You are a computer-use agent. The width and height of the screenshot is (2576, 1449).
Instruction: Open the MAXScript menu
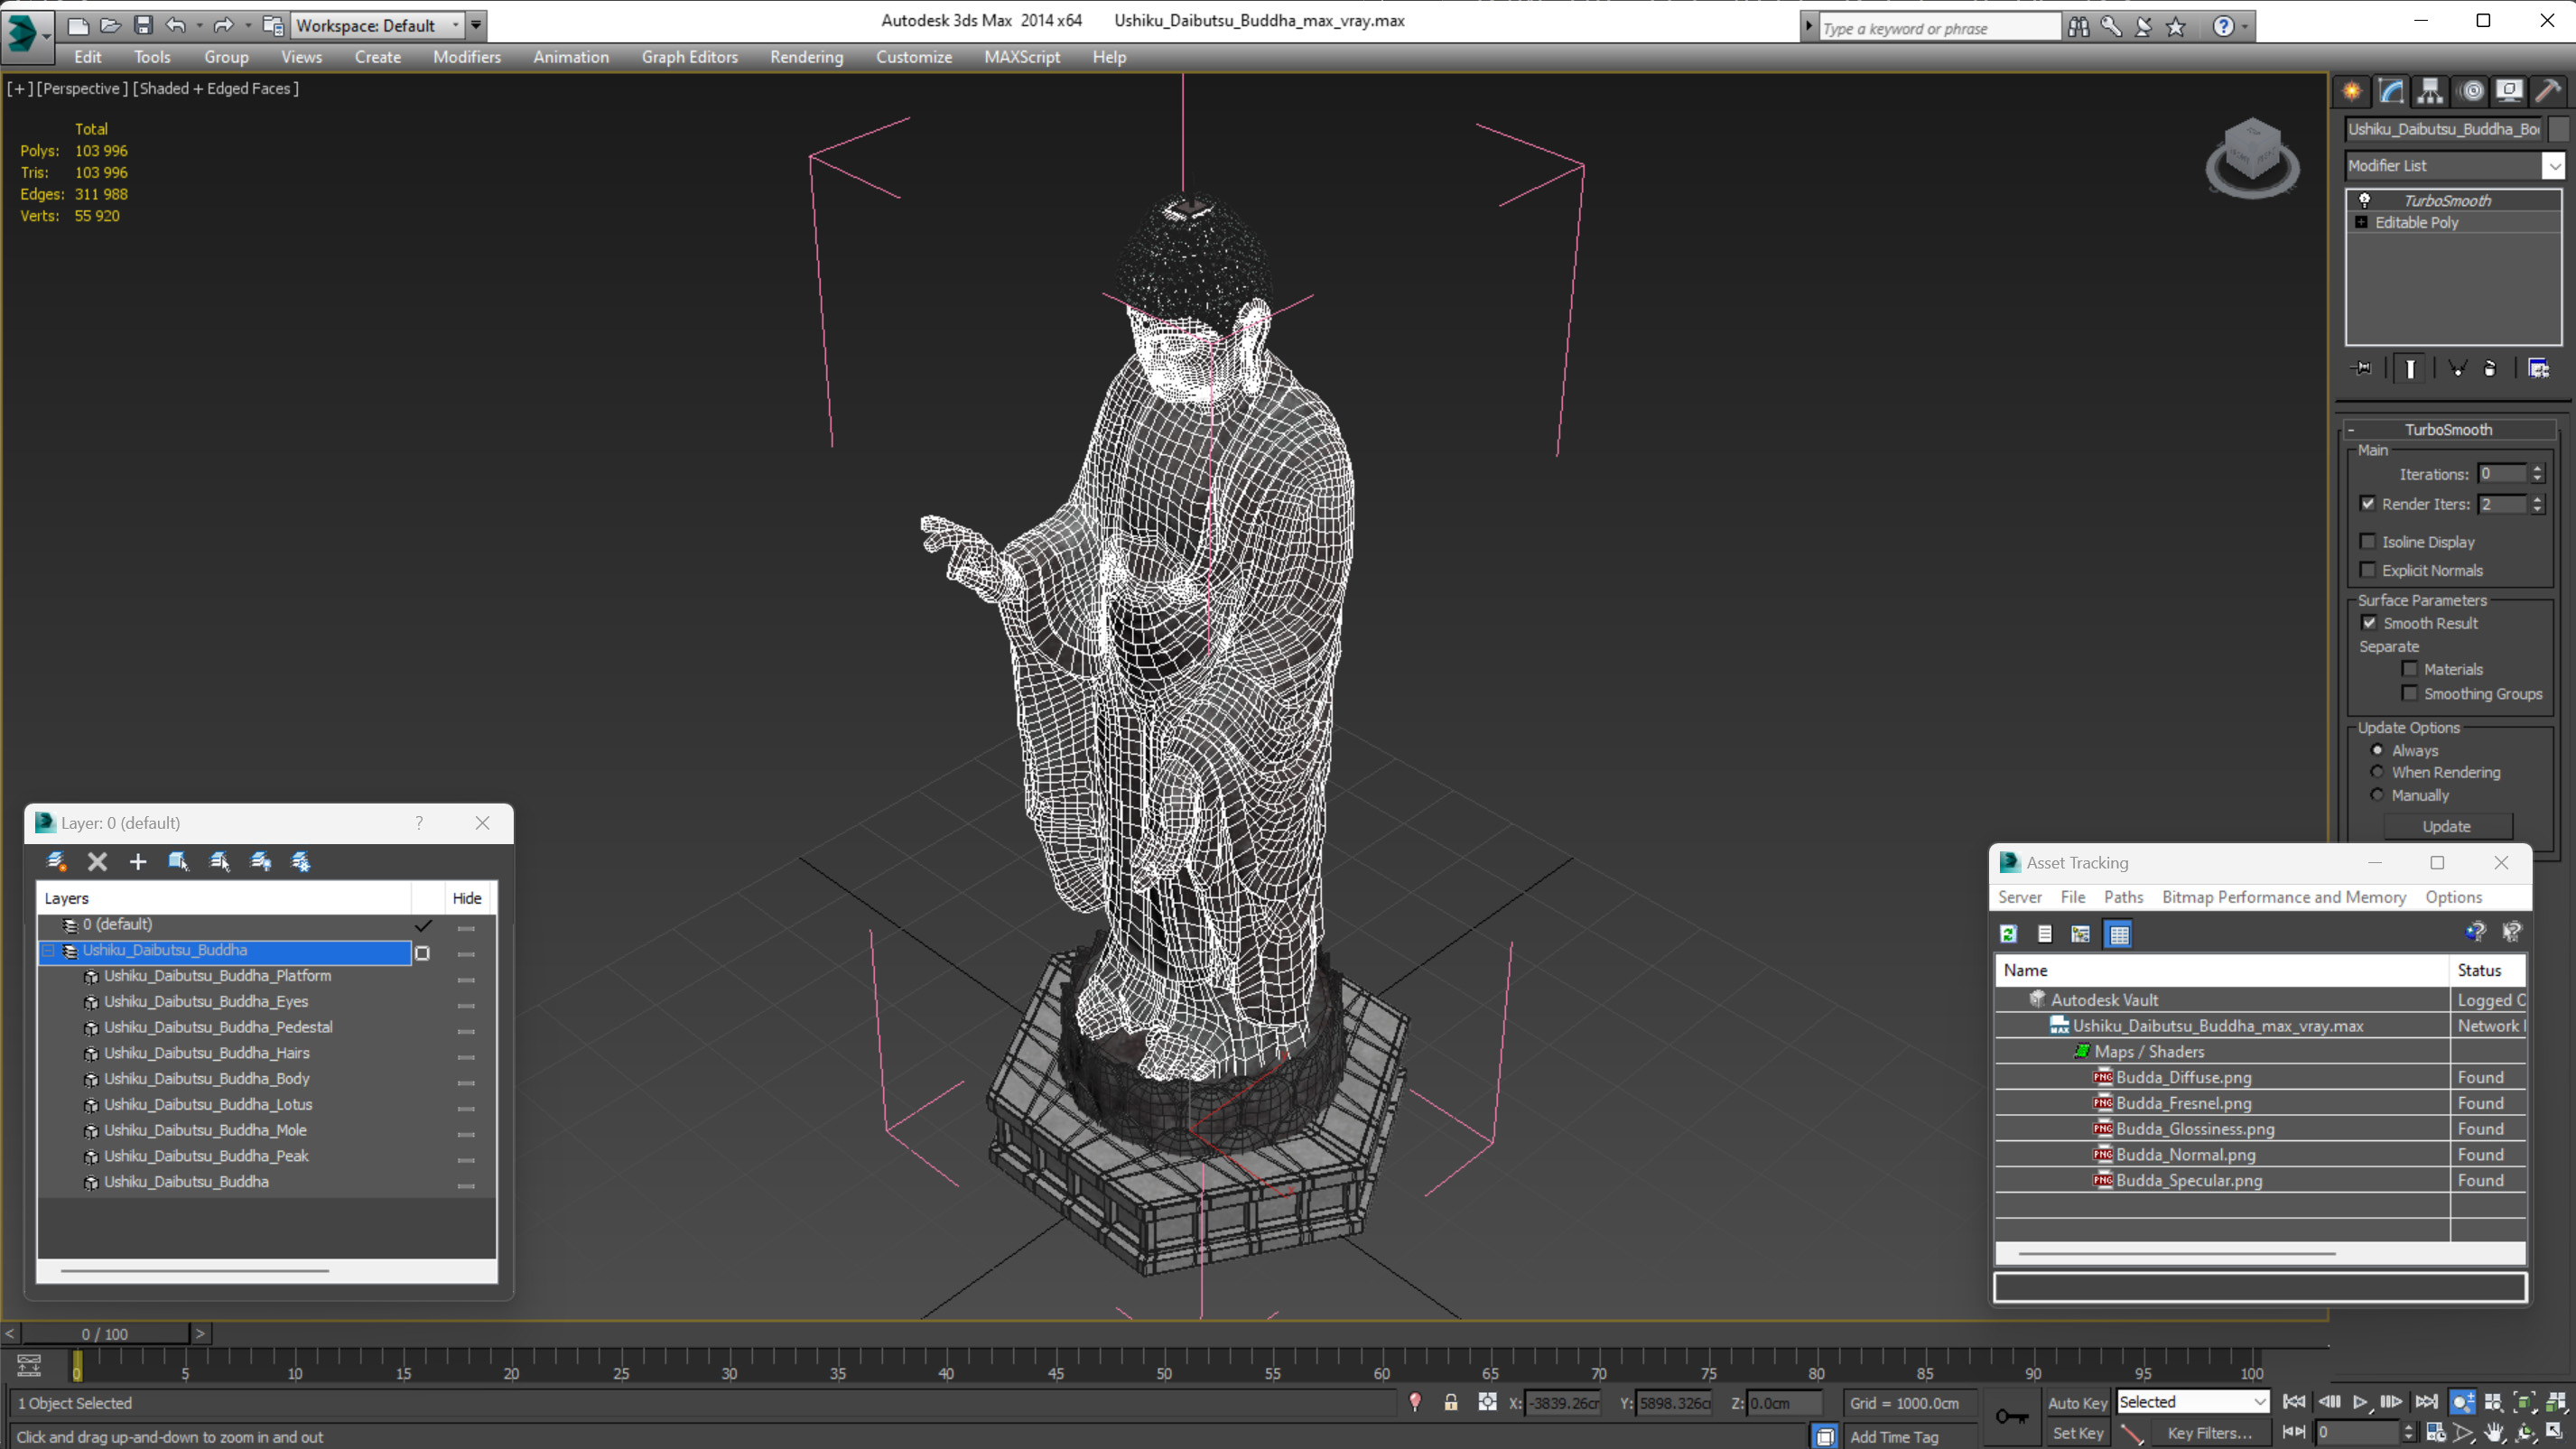(1021, 57)
